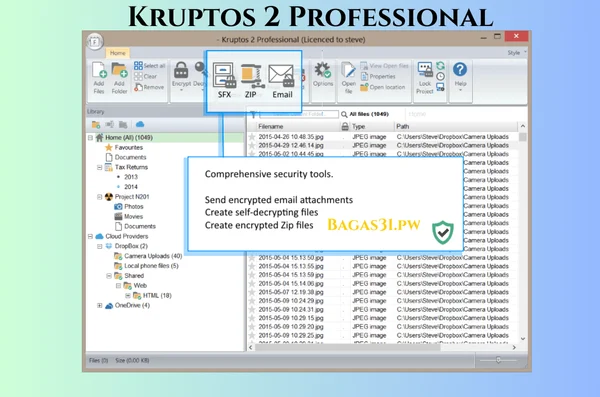Click the green refresh arrows icon

coord(440,66)
